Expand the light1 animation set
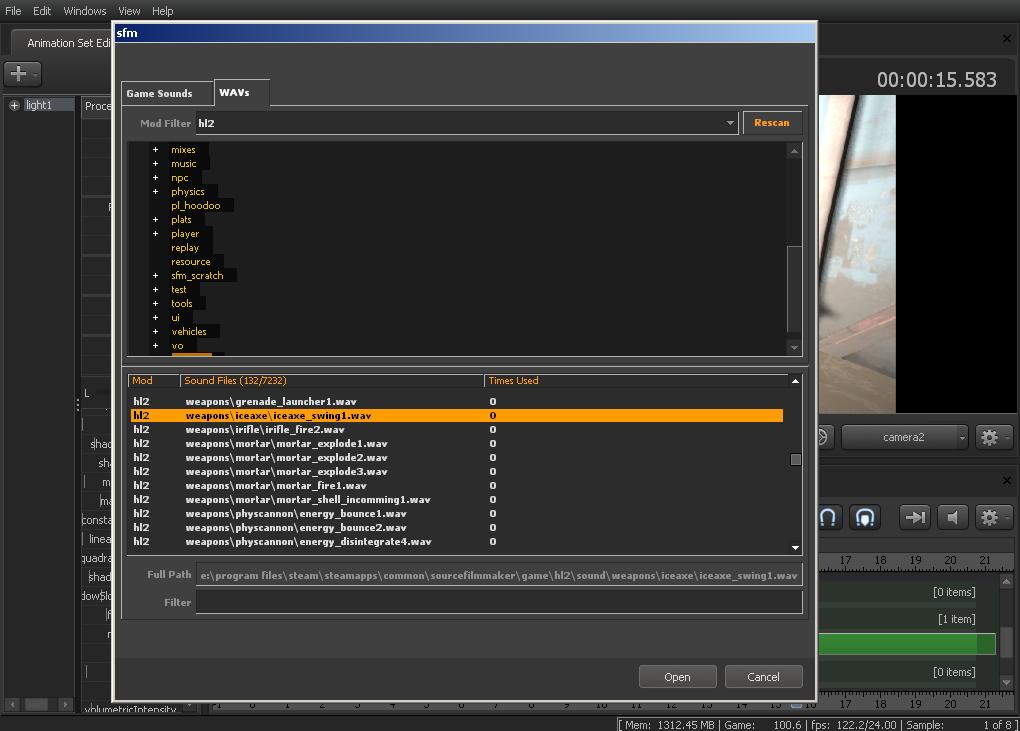This screenshot has height=731, width=1020. 14,105
